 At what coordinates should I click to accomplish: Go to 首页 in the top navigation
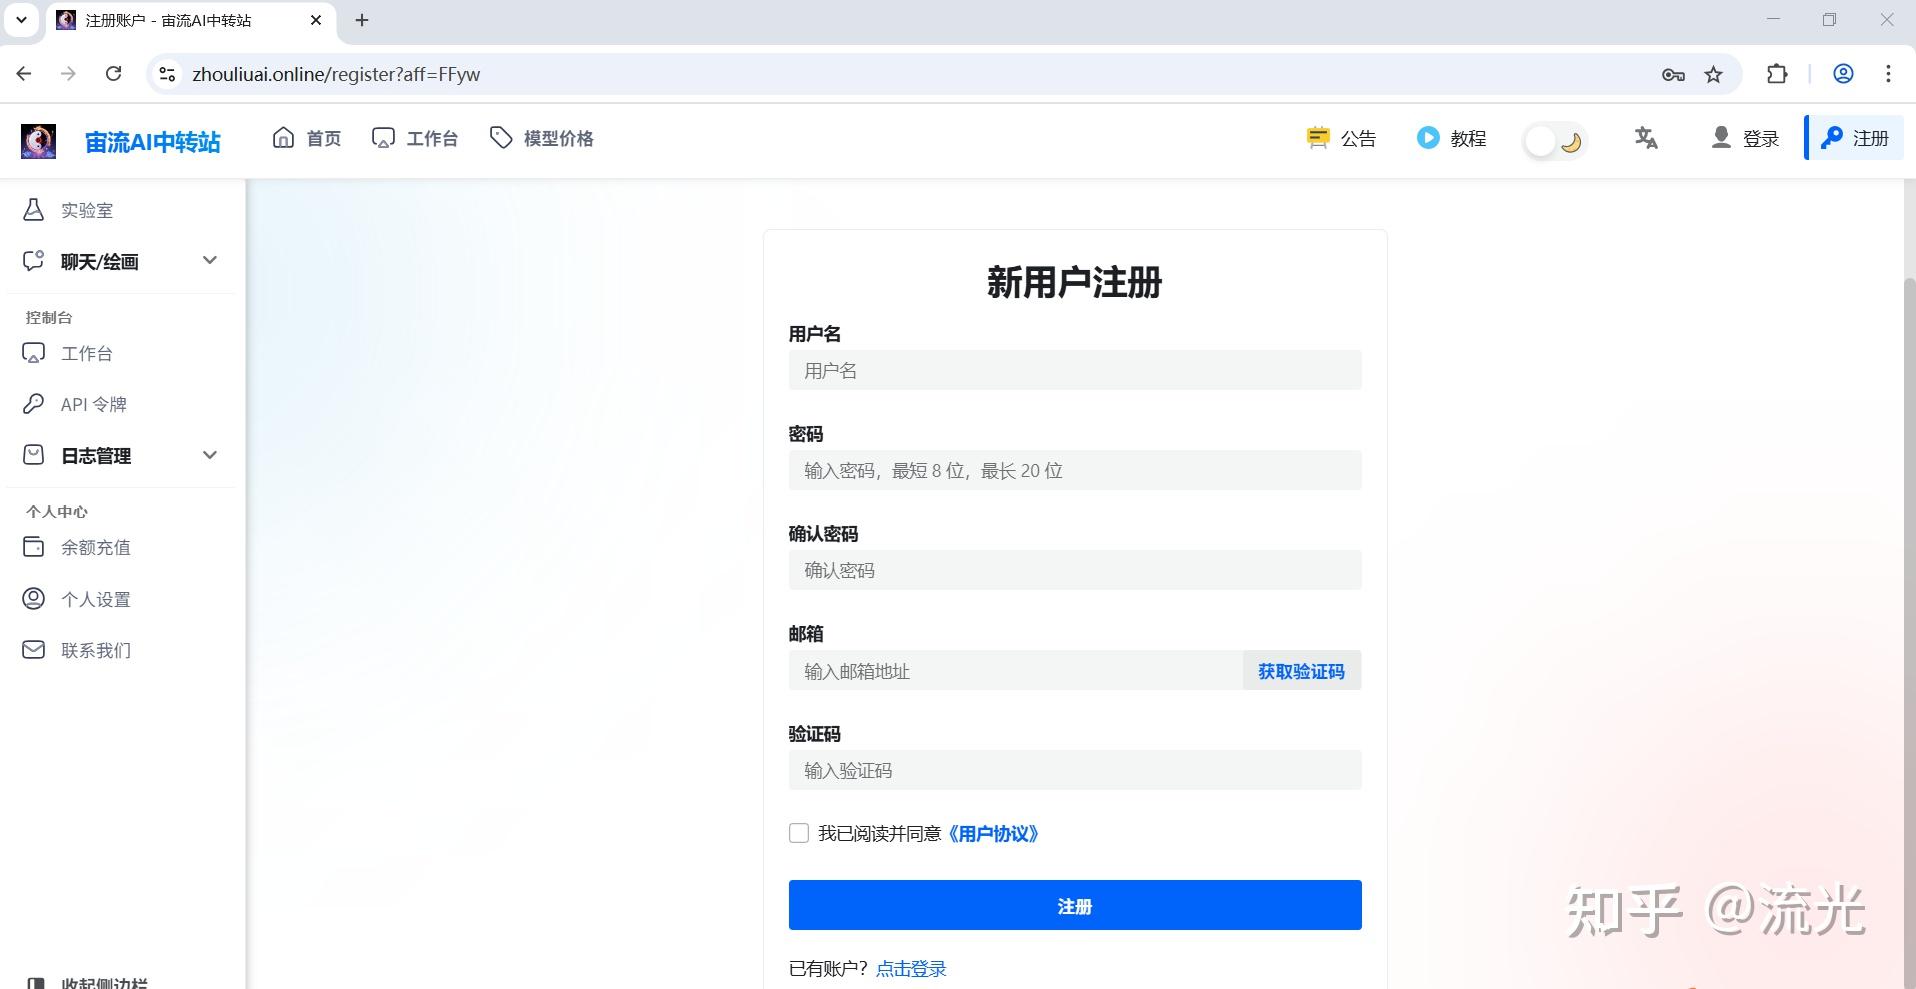[x=307, y=138]
